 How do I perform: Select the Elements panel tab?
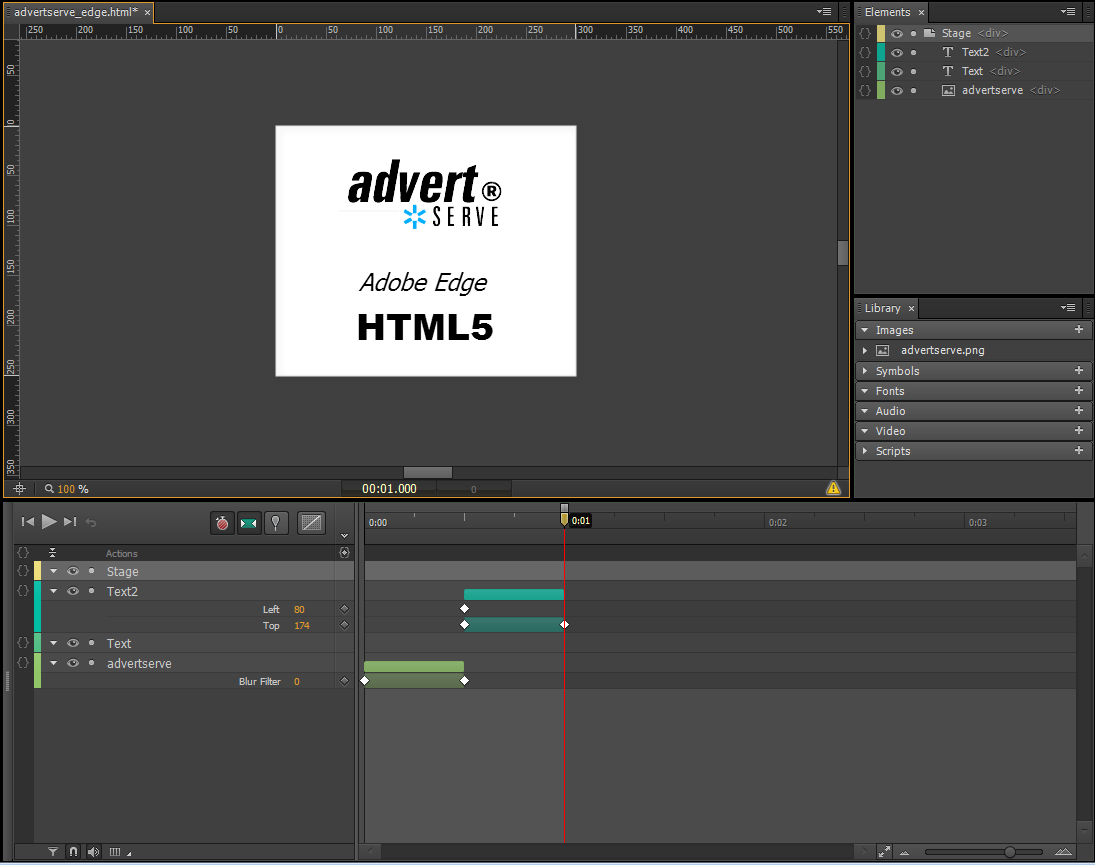pos(887,12)
